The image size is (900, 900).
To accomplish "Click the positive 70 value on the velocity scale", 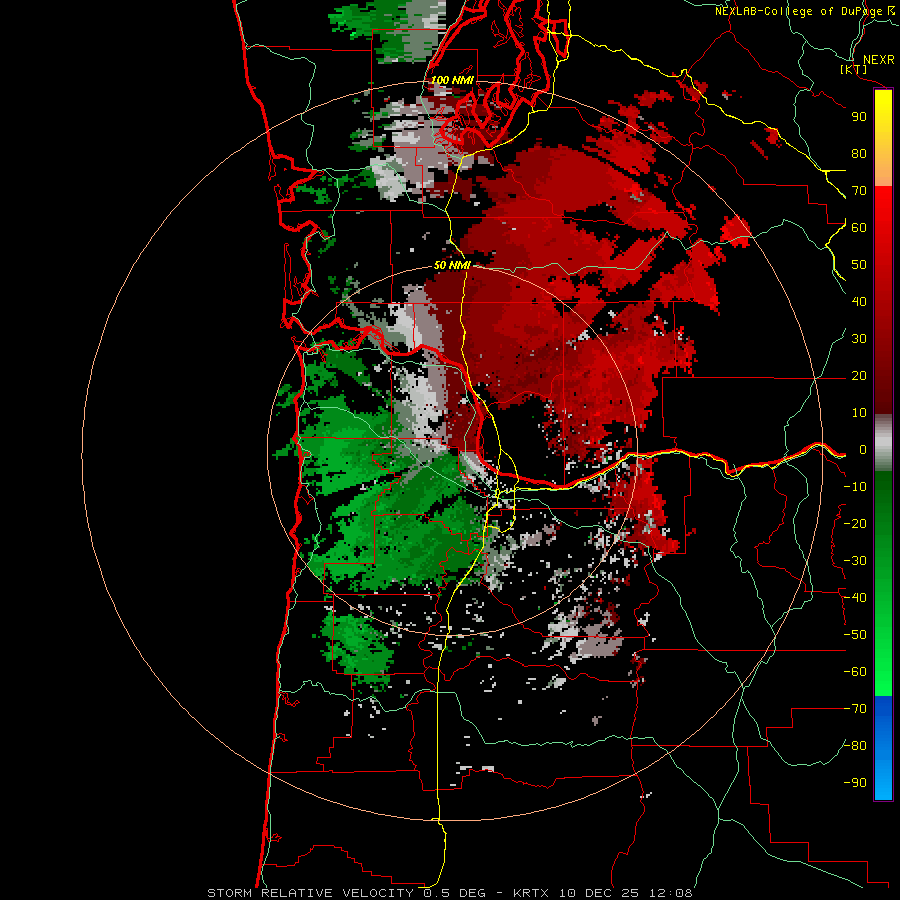I will pos(859,191).
